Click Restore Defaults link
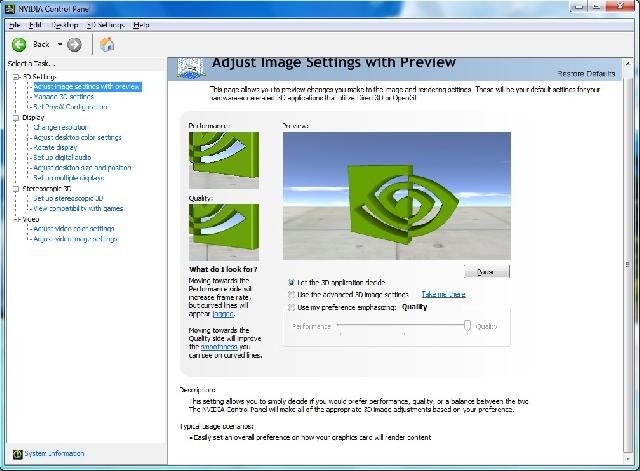This screenshot has width=640, height=471. [586, 73]
